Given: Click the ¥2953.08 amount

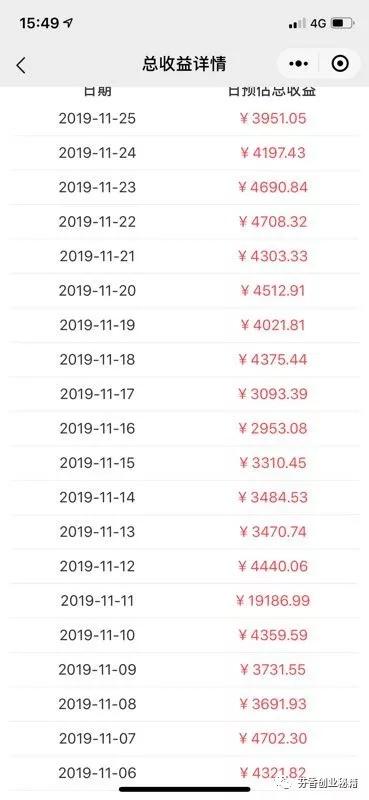Looking at the screenshot, I should coord(273,429).
